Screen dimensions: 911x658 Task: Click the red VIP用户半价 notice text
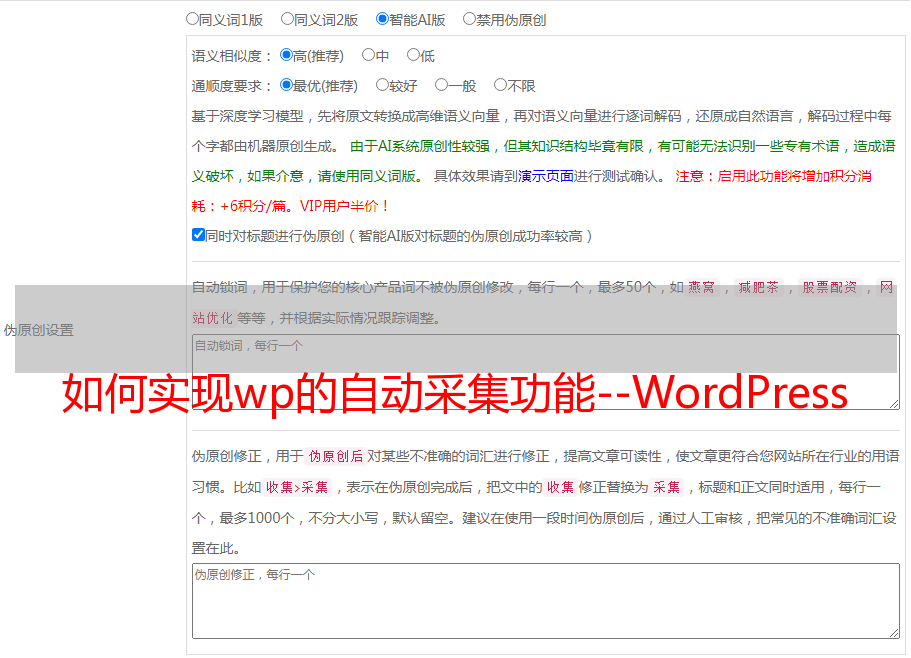(345, 206)
